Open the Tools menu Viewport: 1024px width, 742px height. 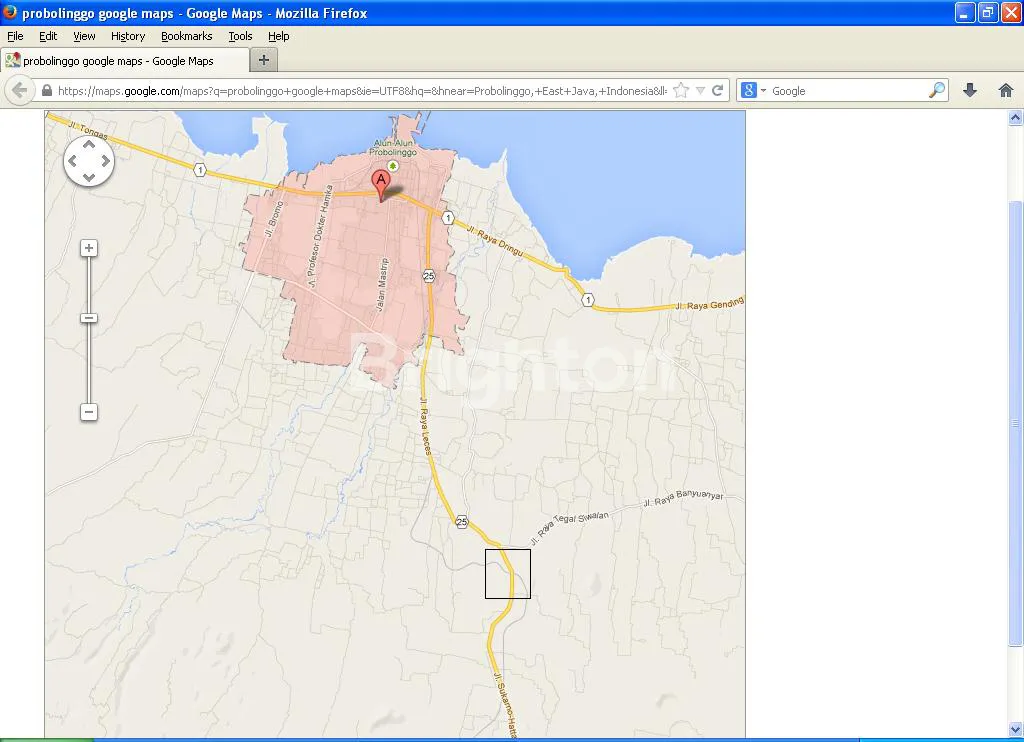pyautogui.click(x=240, y=36)
